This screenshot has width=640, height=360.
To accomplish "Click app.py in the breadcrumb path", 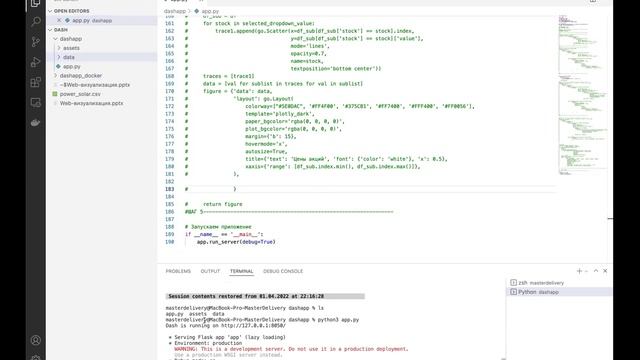I will click(x=210, y=11).
